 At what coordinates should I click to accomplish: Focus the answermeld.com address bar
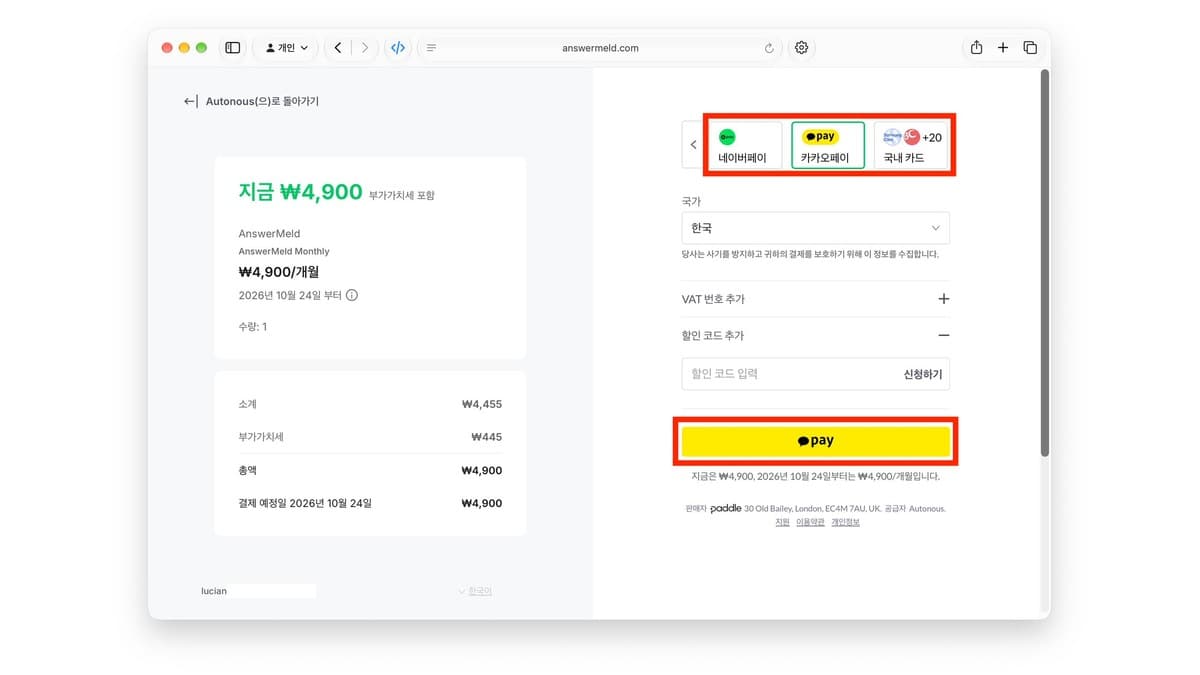(600, 48)
